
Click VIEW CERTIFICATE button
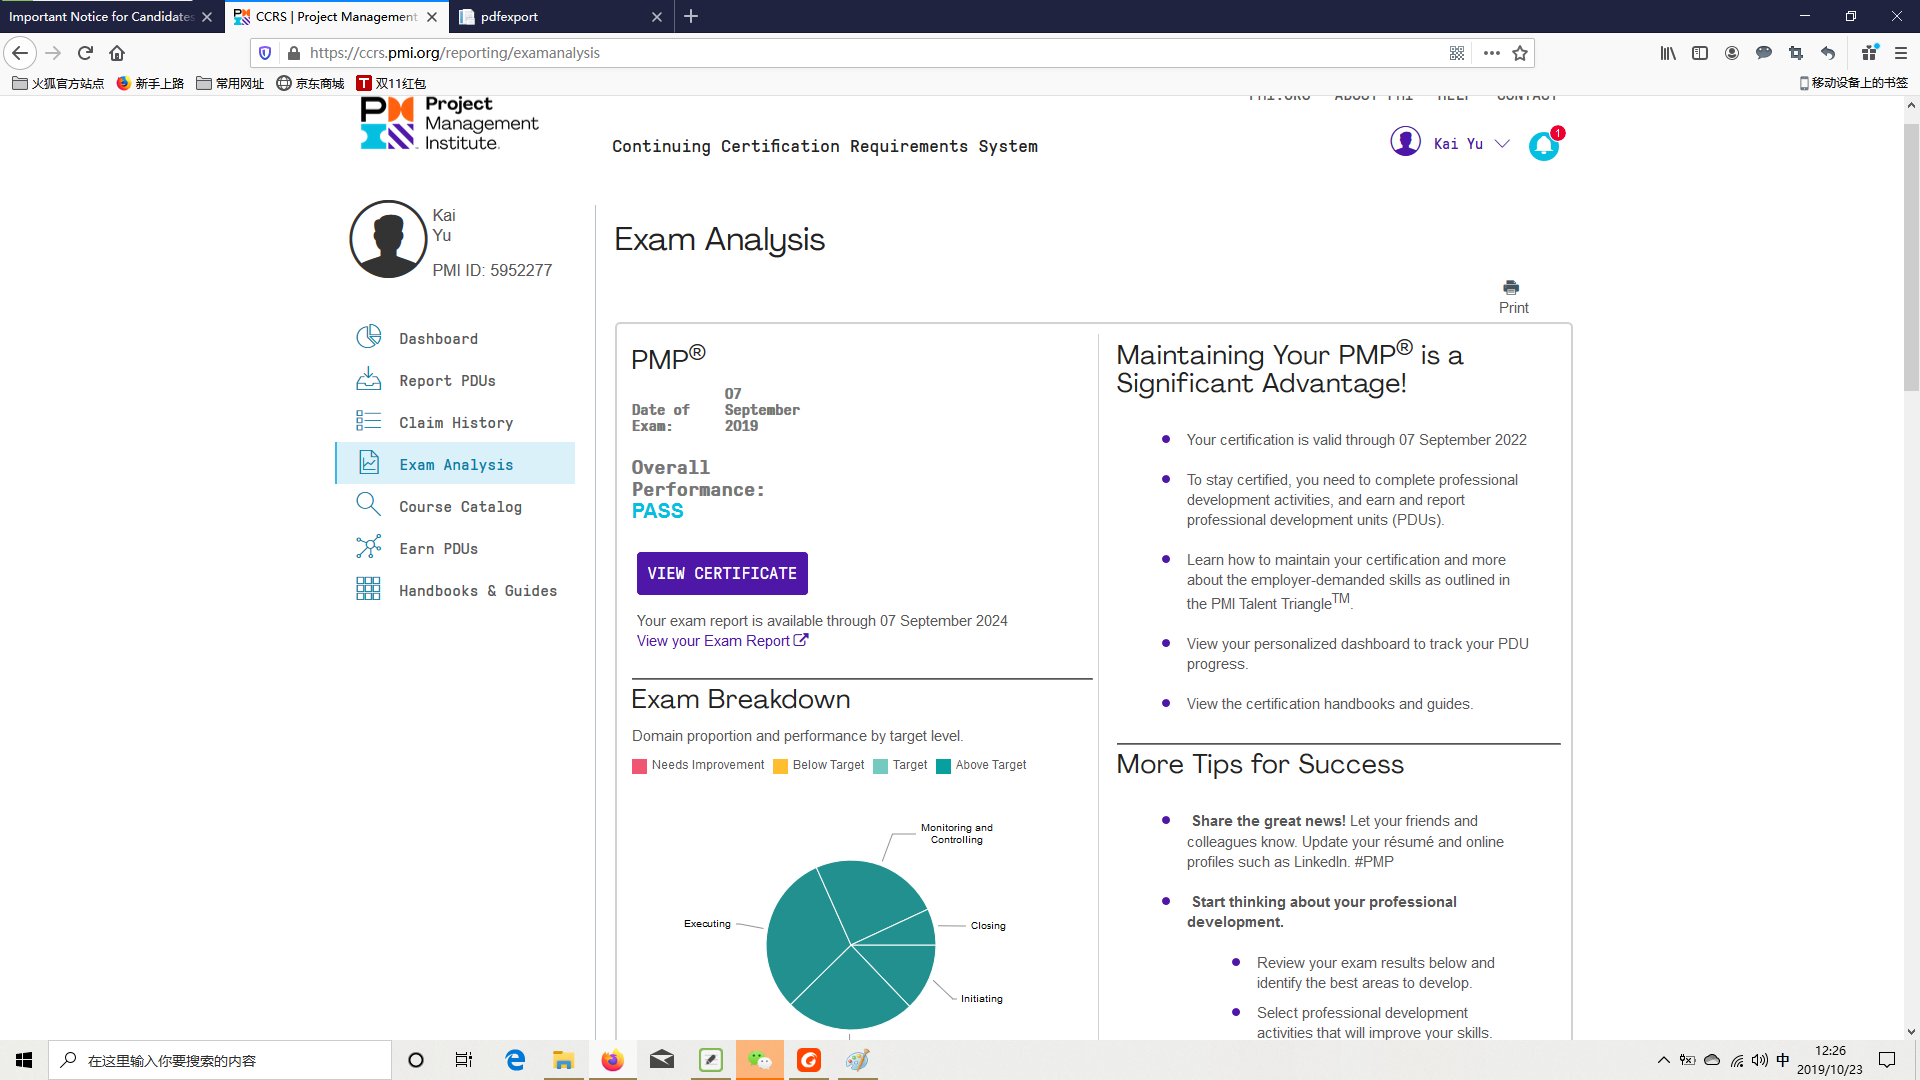pos(721,574)
